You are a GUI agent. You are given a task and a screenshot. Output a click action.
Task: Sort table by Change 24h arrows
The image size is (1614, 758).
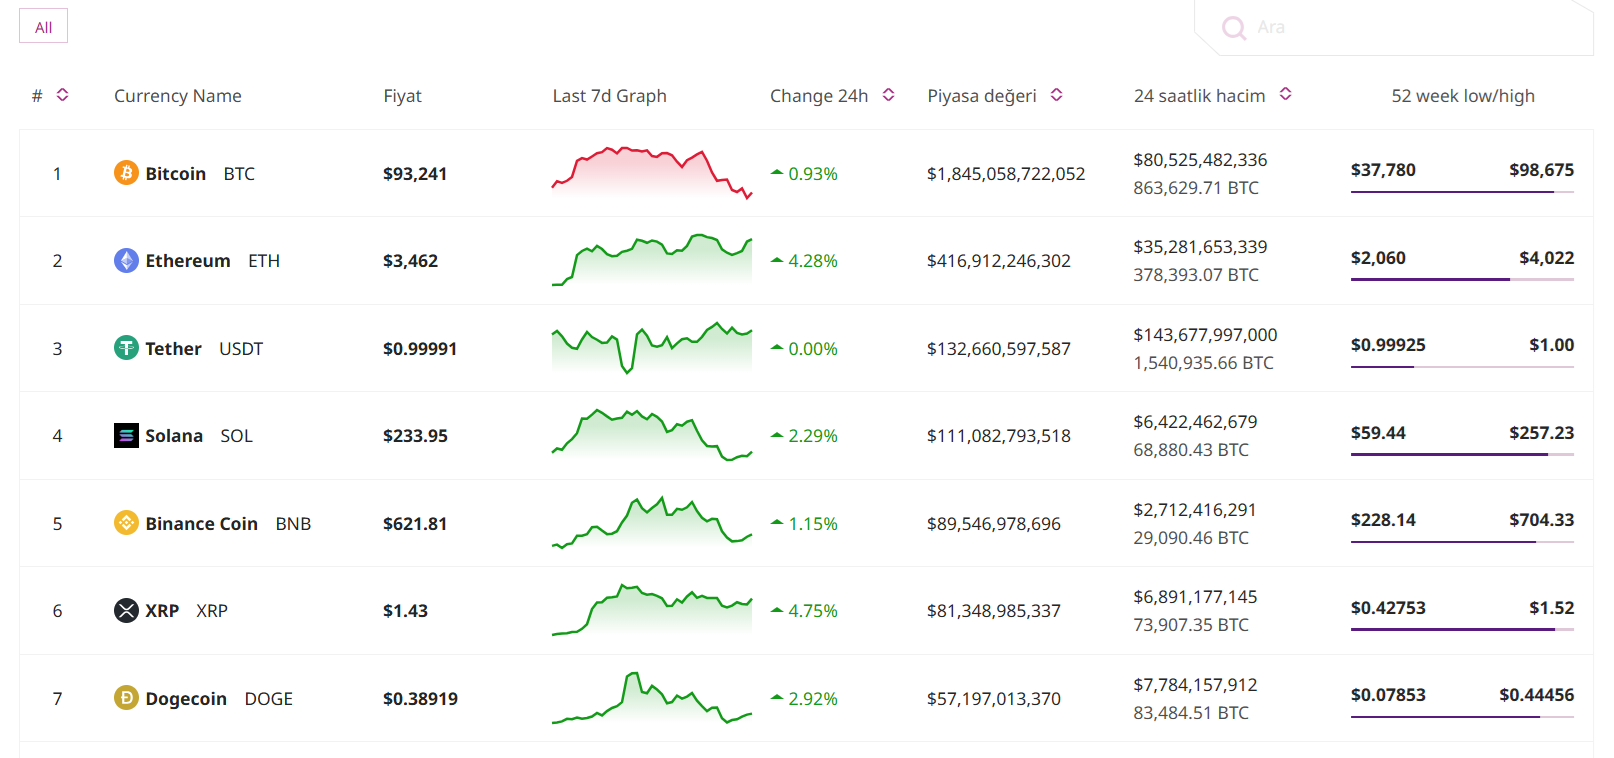click(x=888, y=95)
